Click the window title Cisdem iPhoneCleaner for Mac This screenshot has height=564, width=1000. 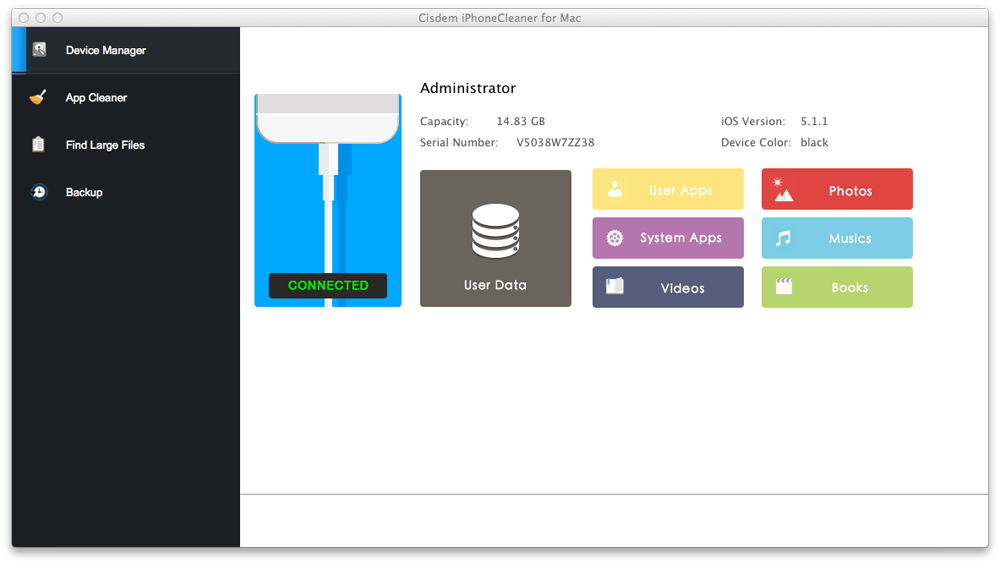click(499, 18)
